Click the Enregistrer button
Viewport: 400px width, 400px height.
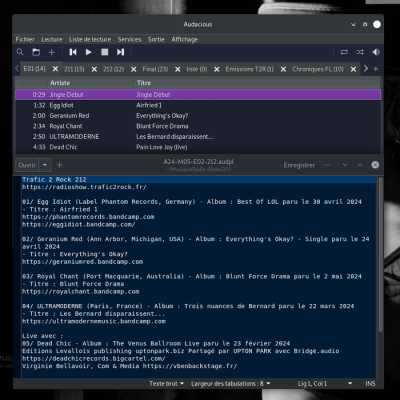[299, 165]
